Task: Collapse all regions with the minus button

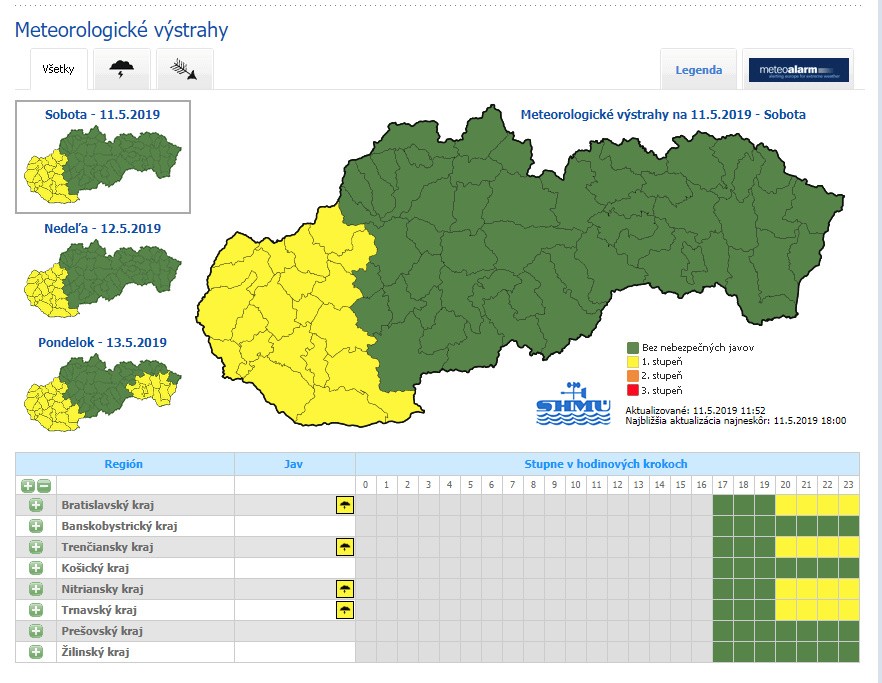Action: click(43, 485)
